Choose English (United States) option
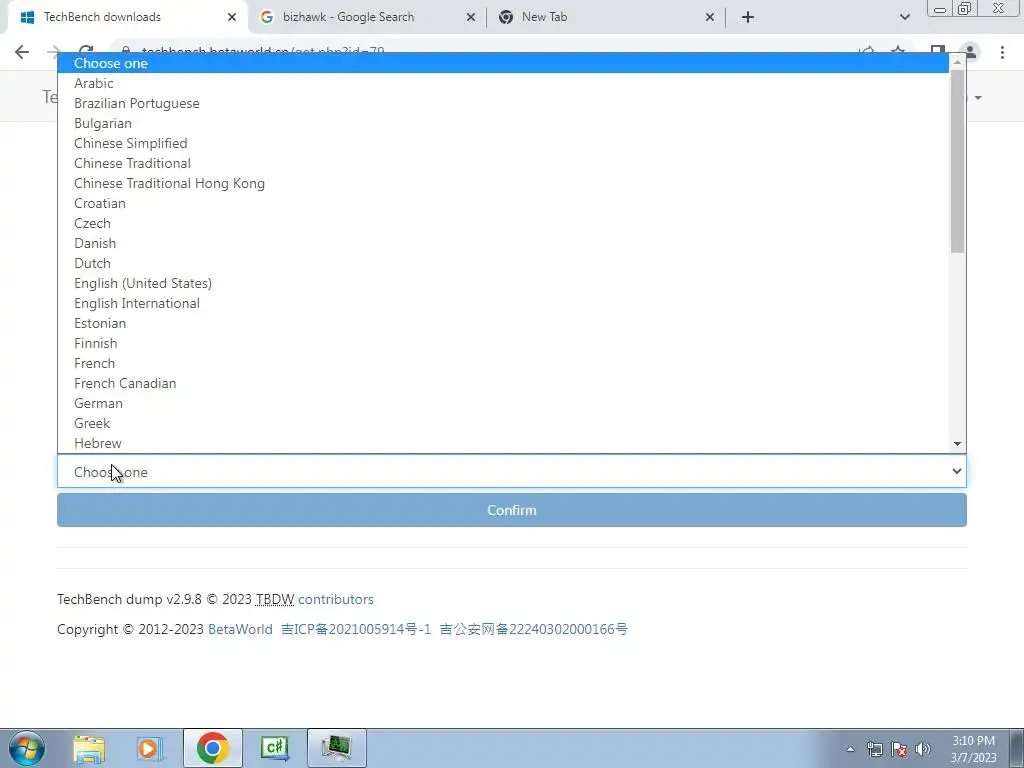This screenshot has height=768, width=1024. click(503, 283)
